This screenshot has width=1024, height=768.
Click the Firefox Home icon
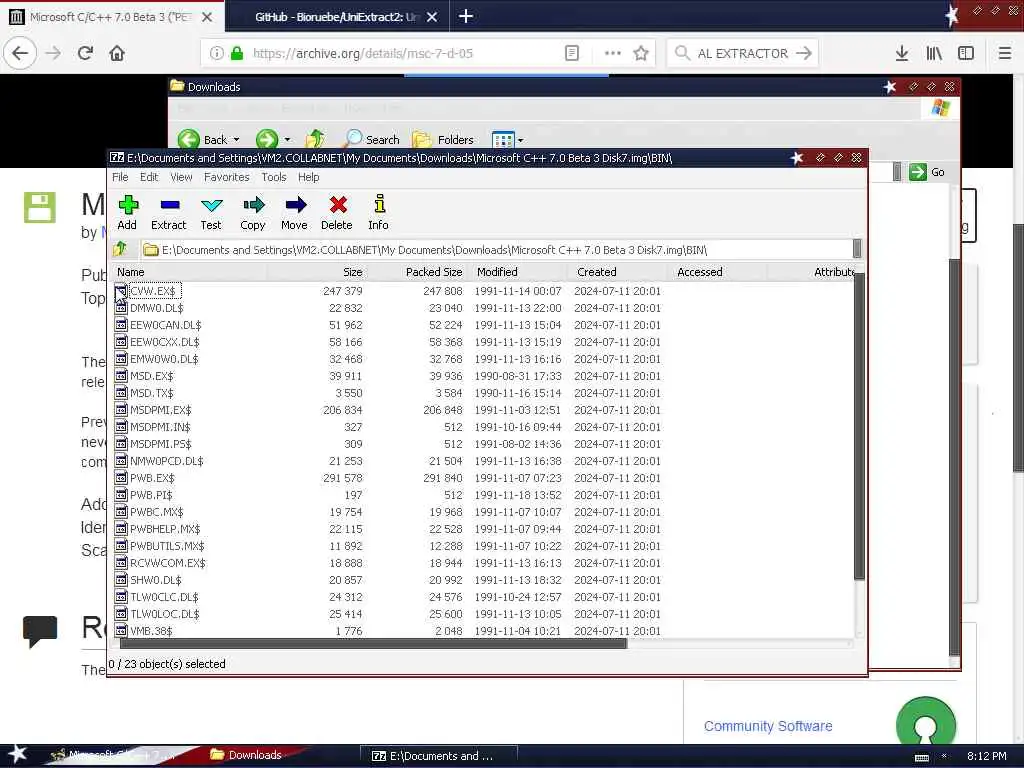coord(117,53)
